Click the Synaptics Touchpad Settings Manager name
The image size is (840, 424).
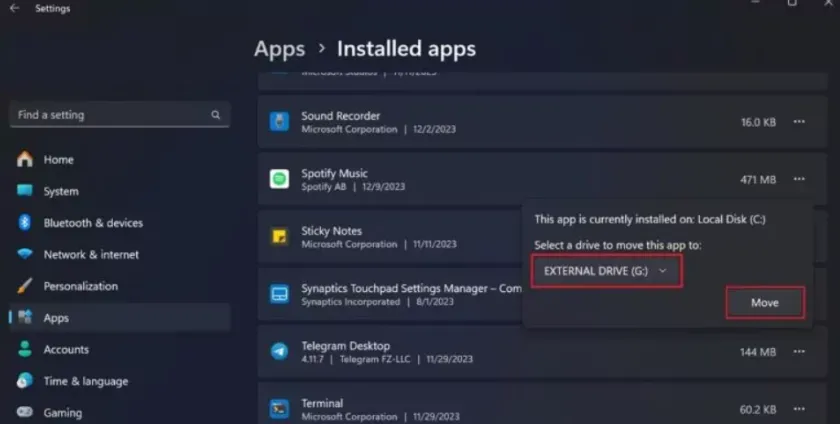[x=411, y=288]
